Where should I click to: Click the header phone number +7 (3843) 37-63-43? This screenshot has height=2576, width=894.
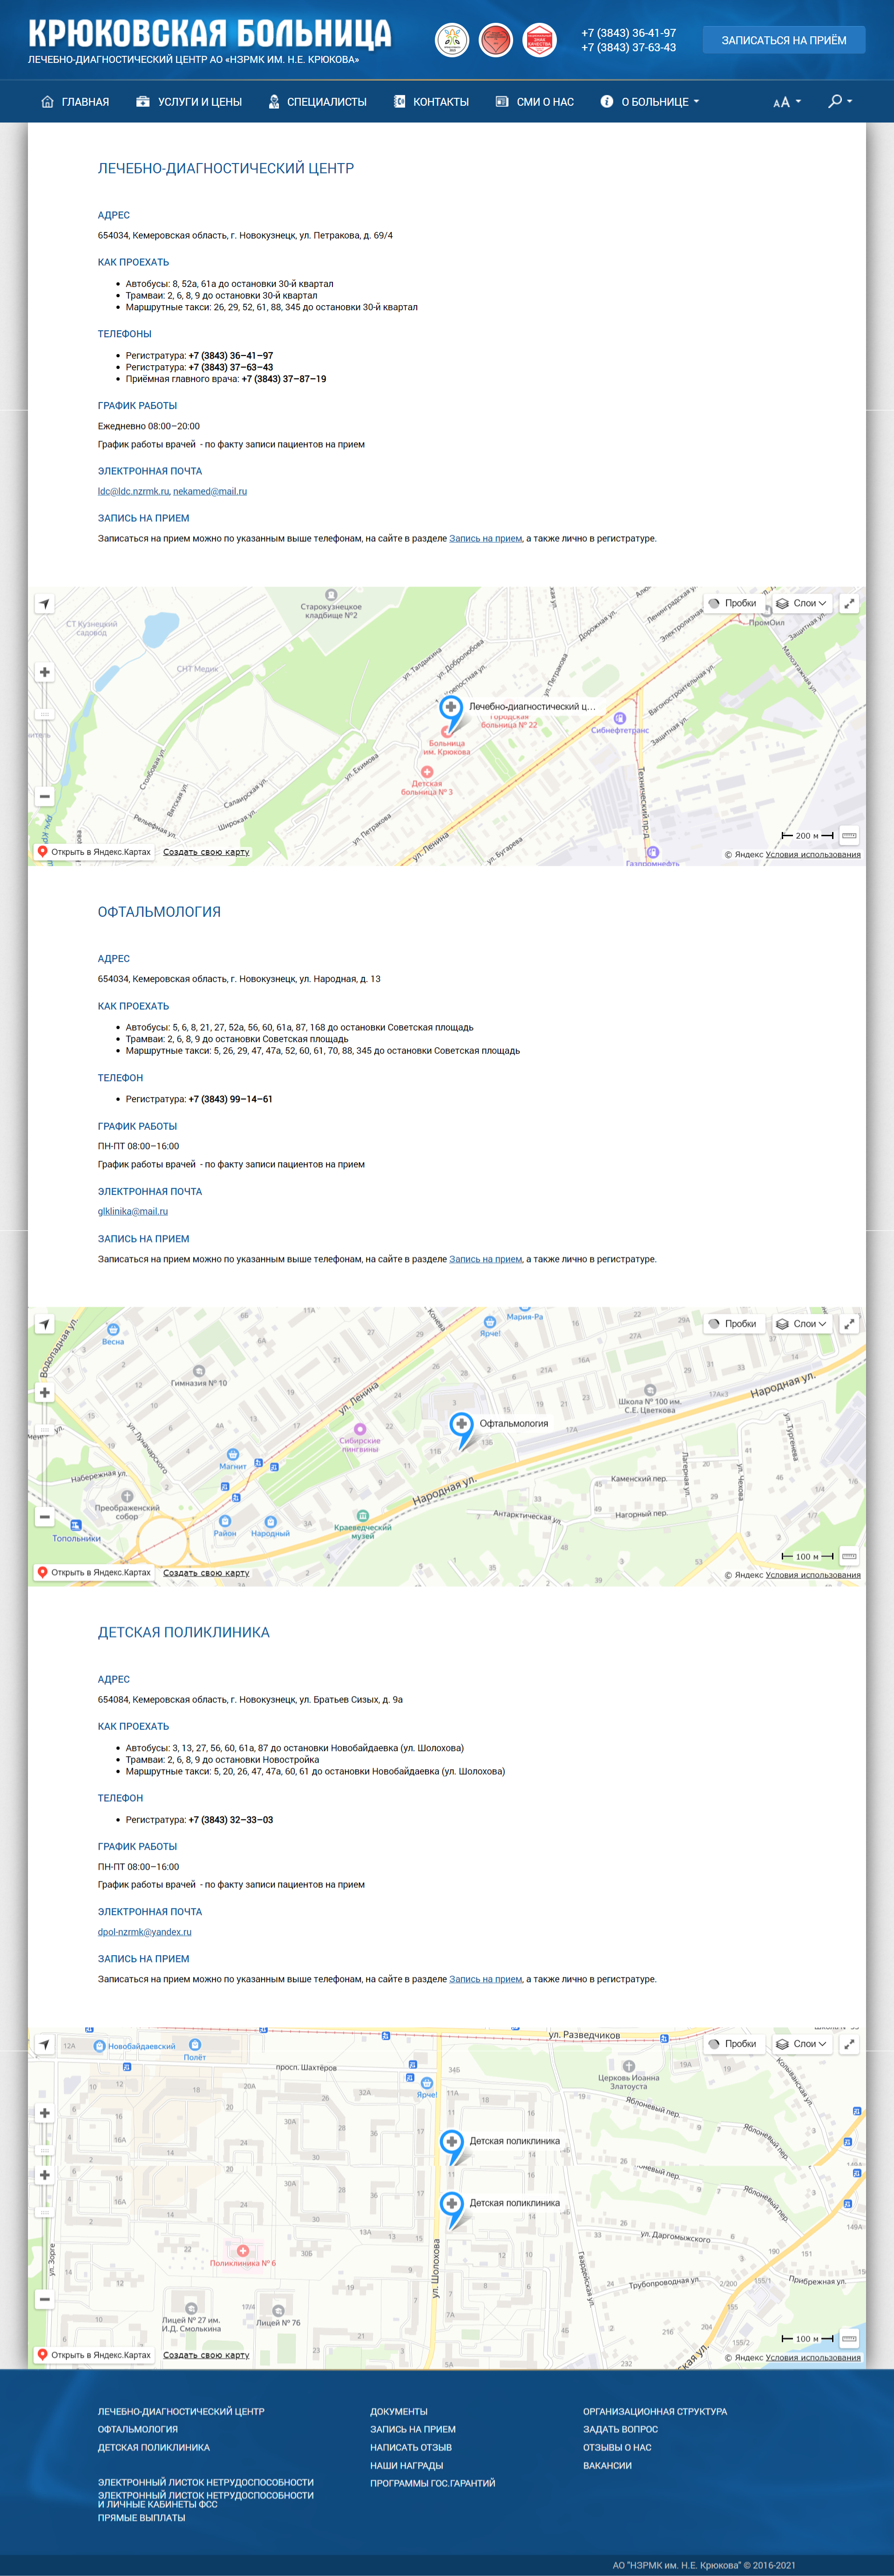629,47
